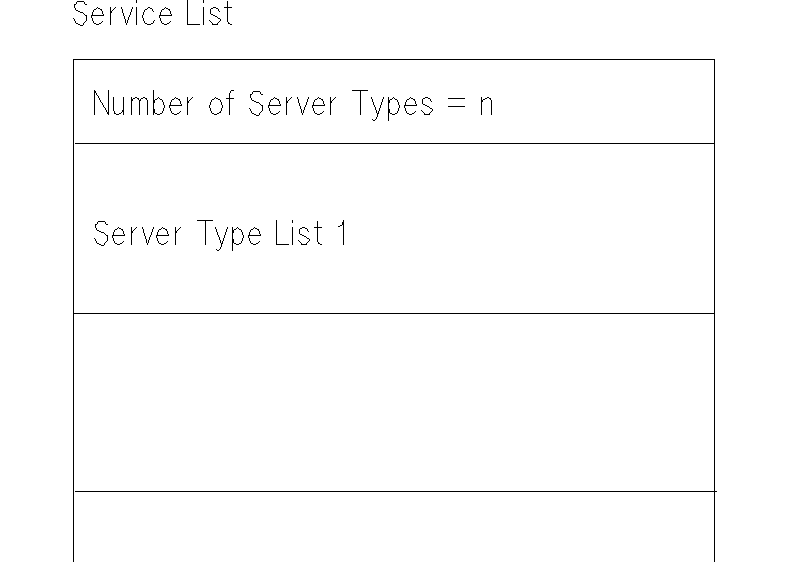
Task: Click the empty row below Server Type List 1
Action: point(394,402)
